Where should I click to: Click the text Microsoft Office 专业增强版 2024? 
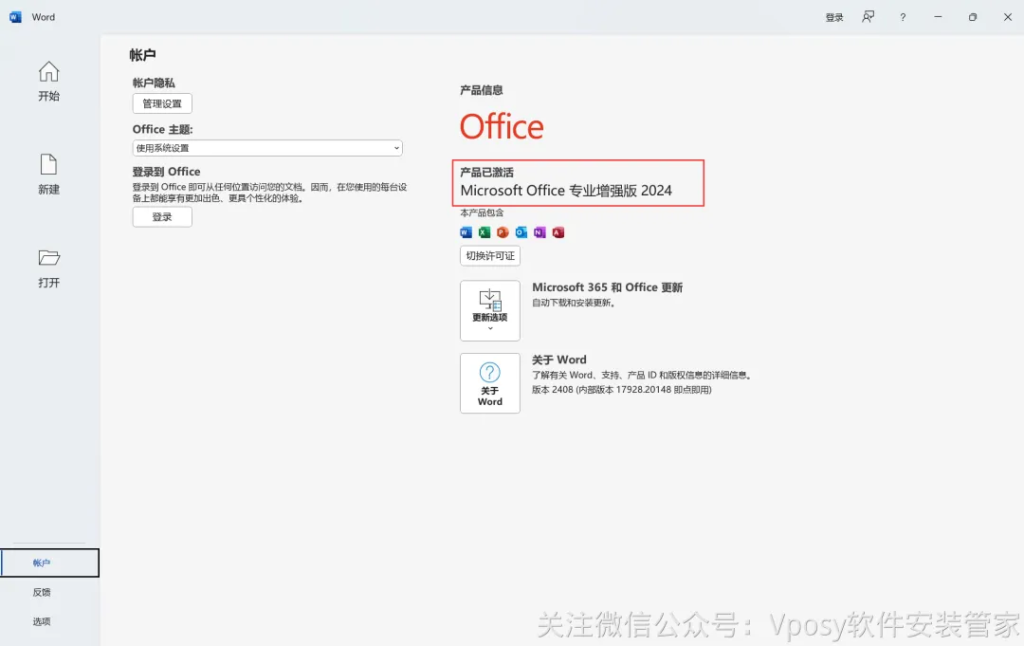566,191
